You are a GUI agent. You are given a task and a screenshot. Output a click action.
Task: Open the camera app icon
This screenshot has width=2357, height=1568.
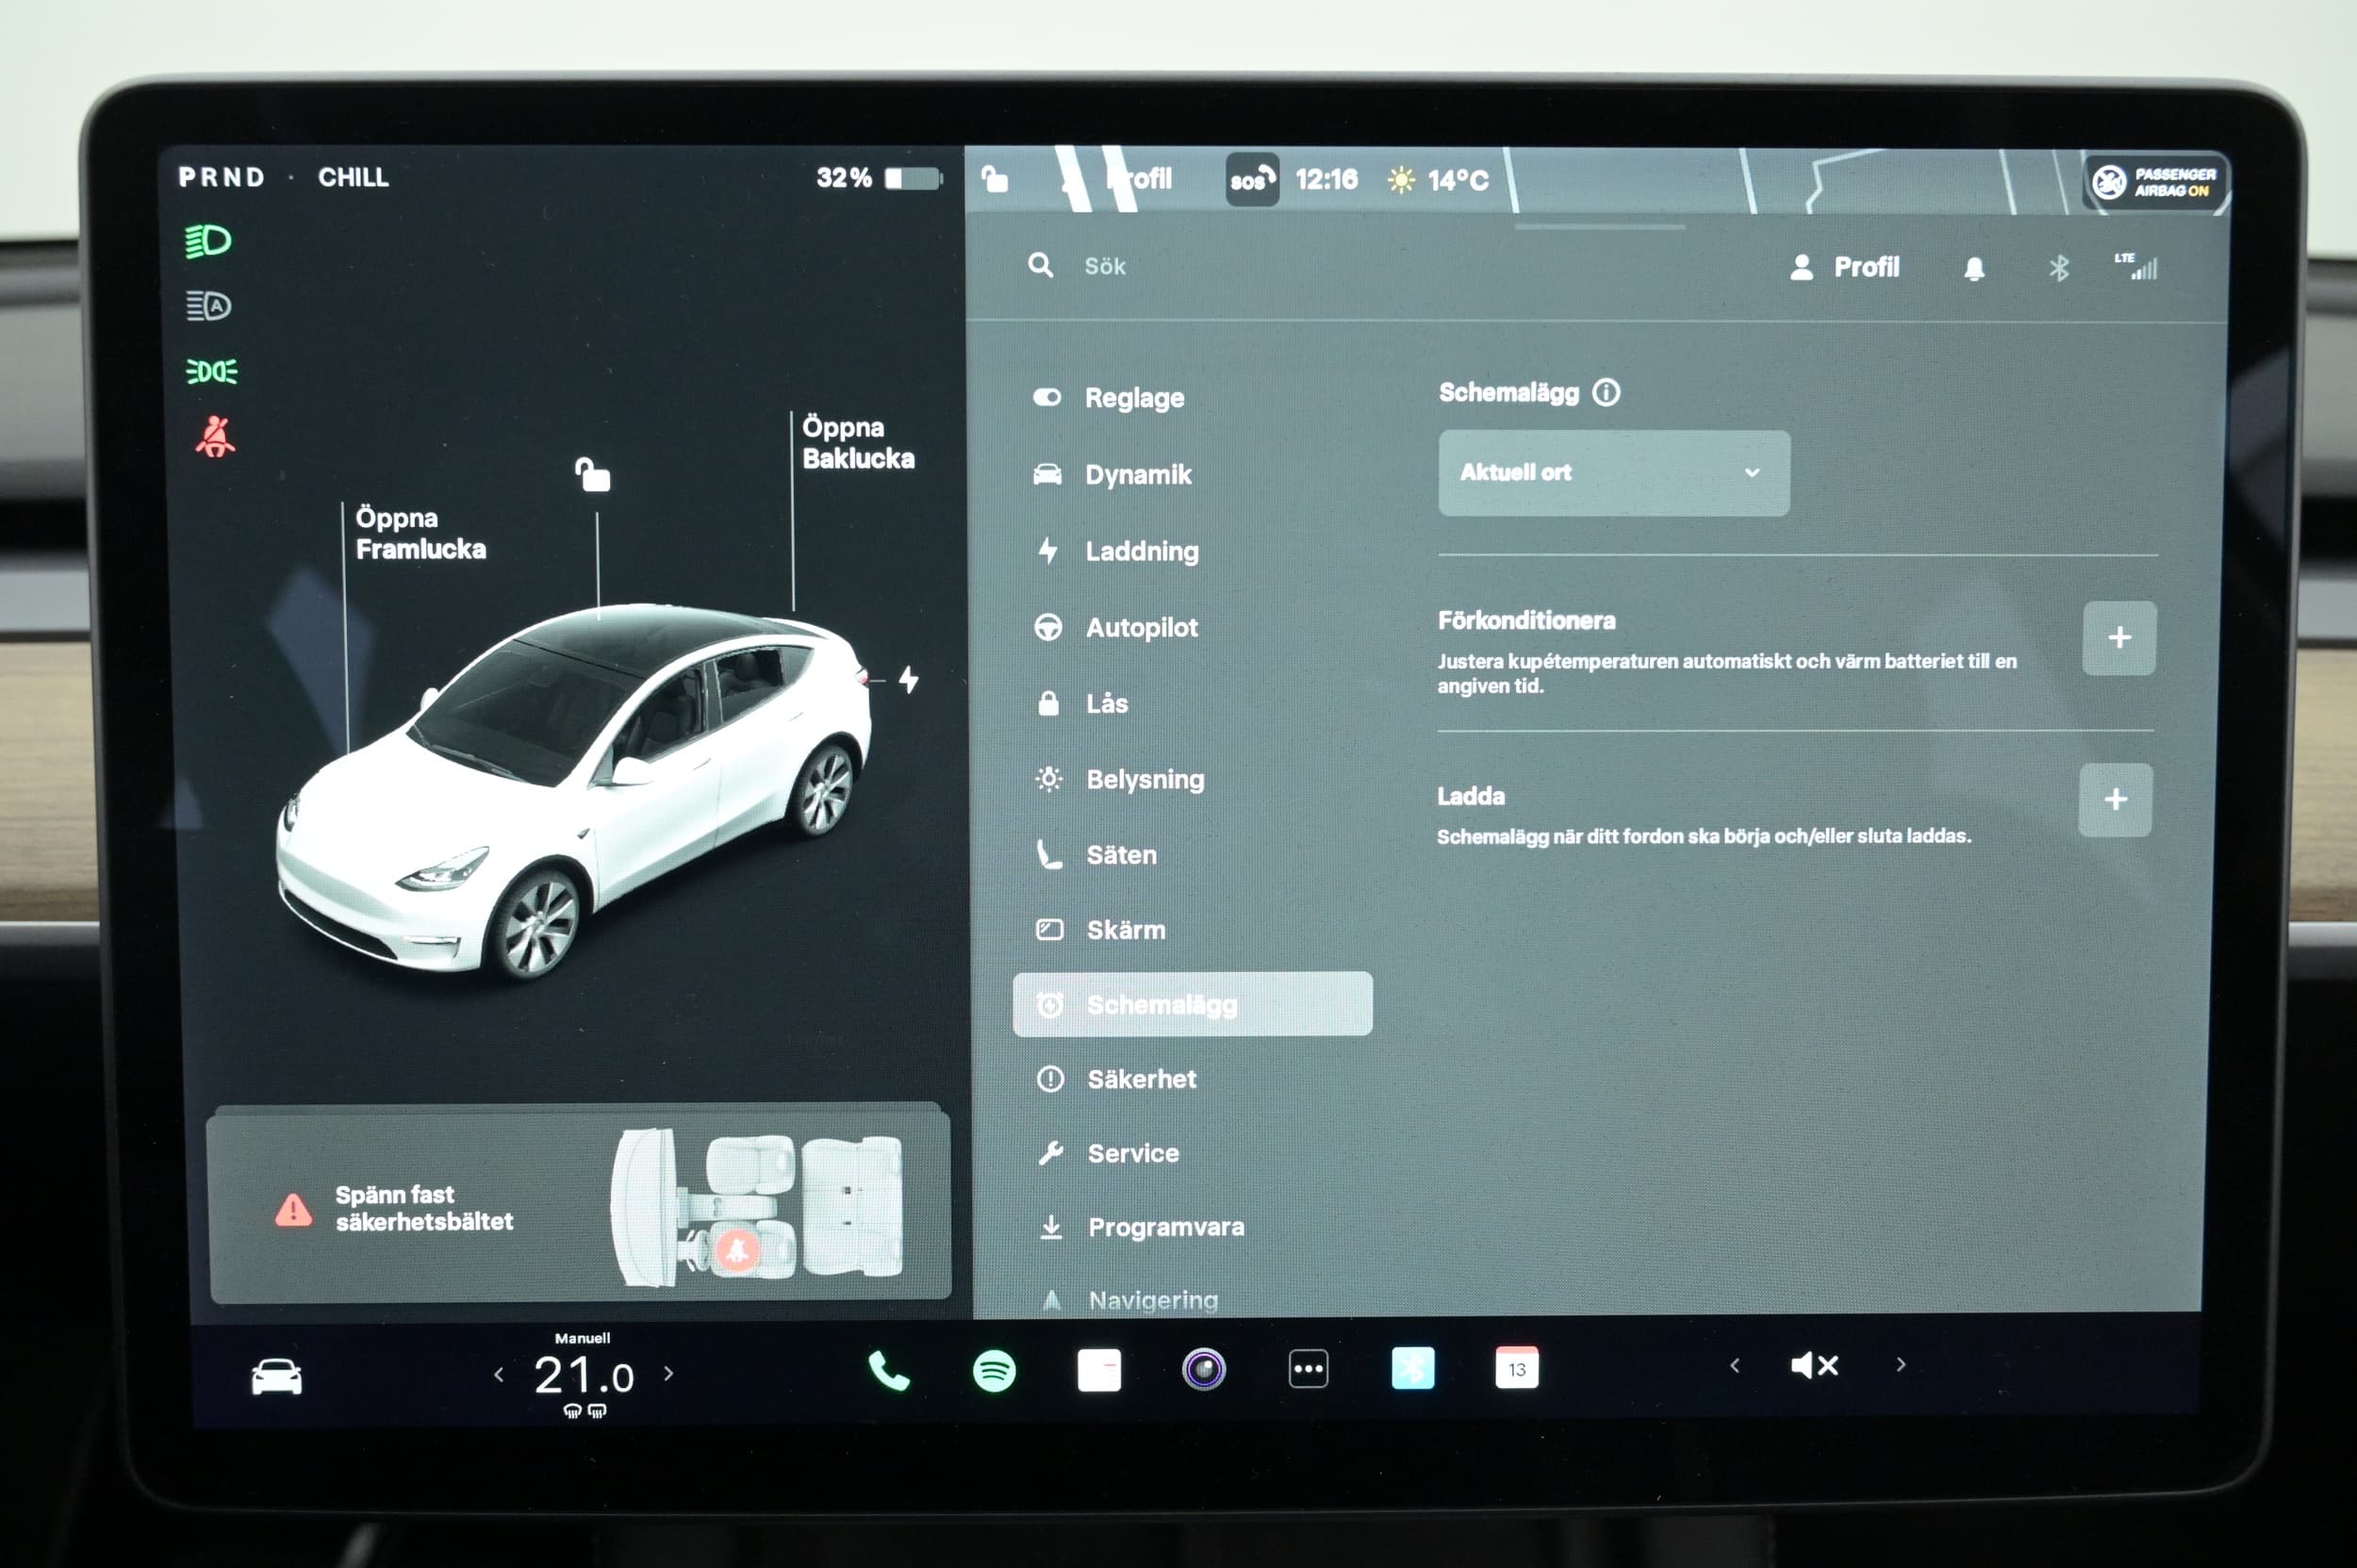[x=1203, y=1369]
